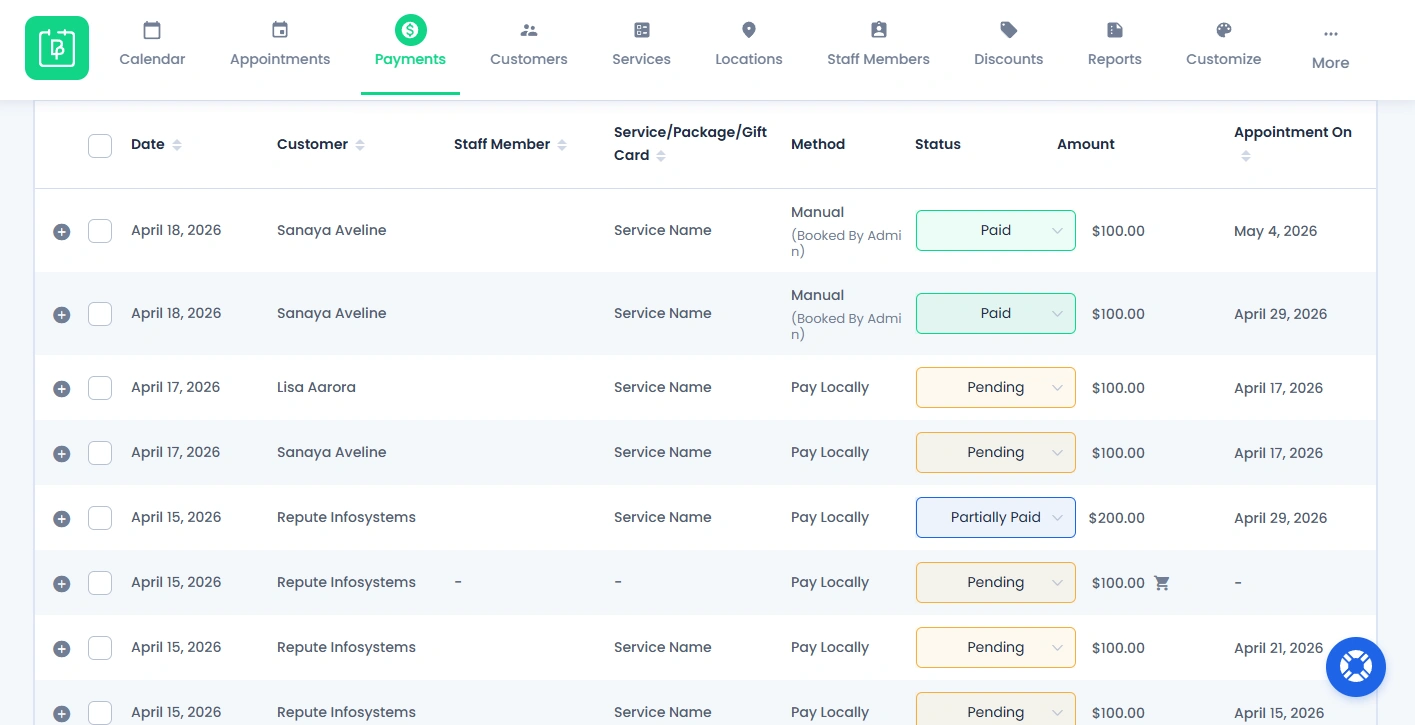Check the Partially Paid row checkbox
Viewport: 1415px width, 725px height.
(x=100, y=518)
